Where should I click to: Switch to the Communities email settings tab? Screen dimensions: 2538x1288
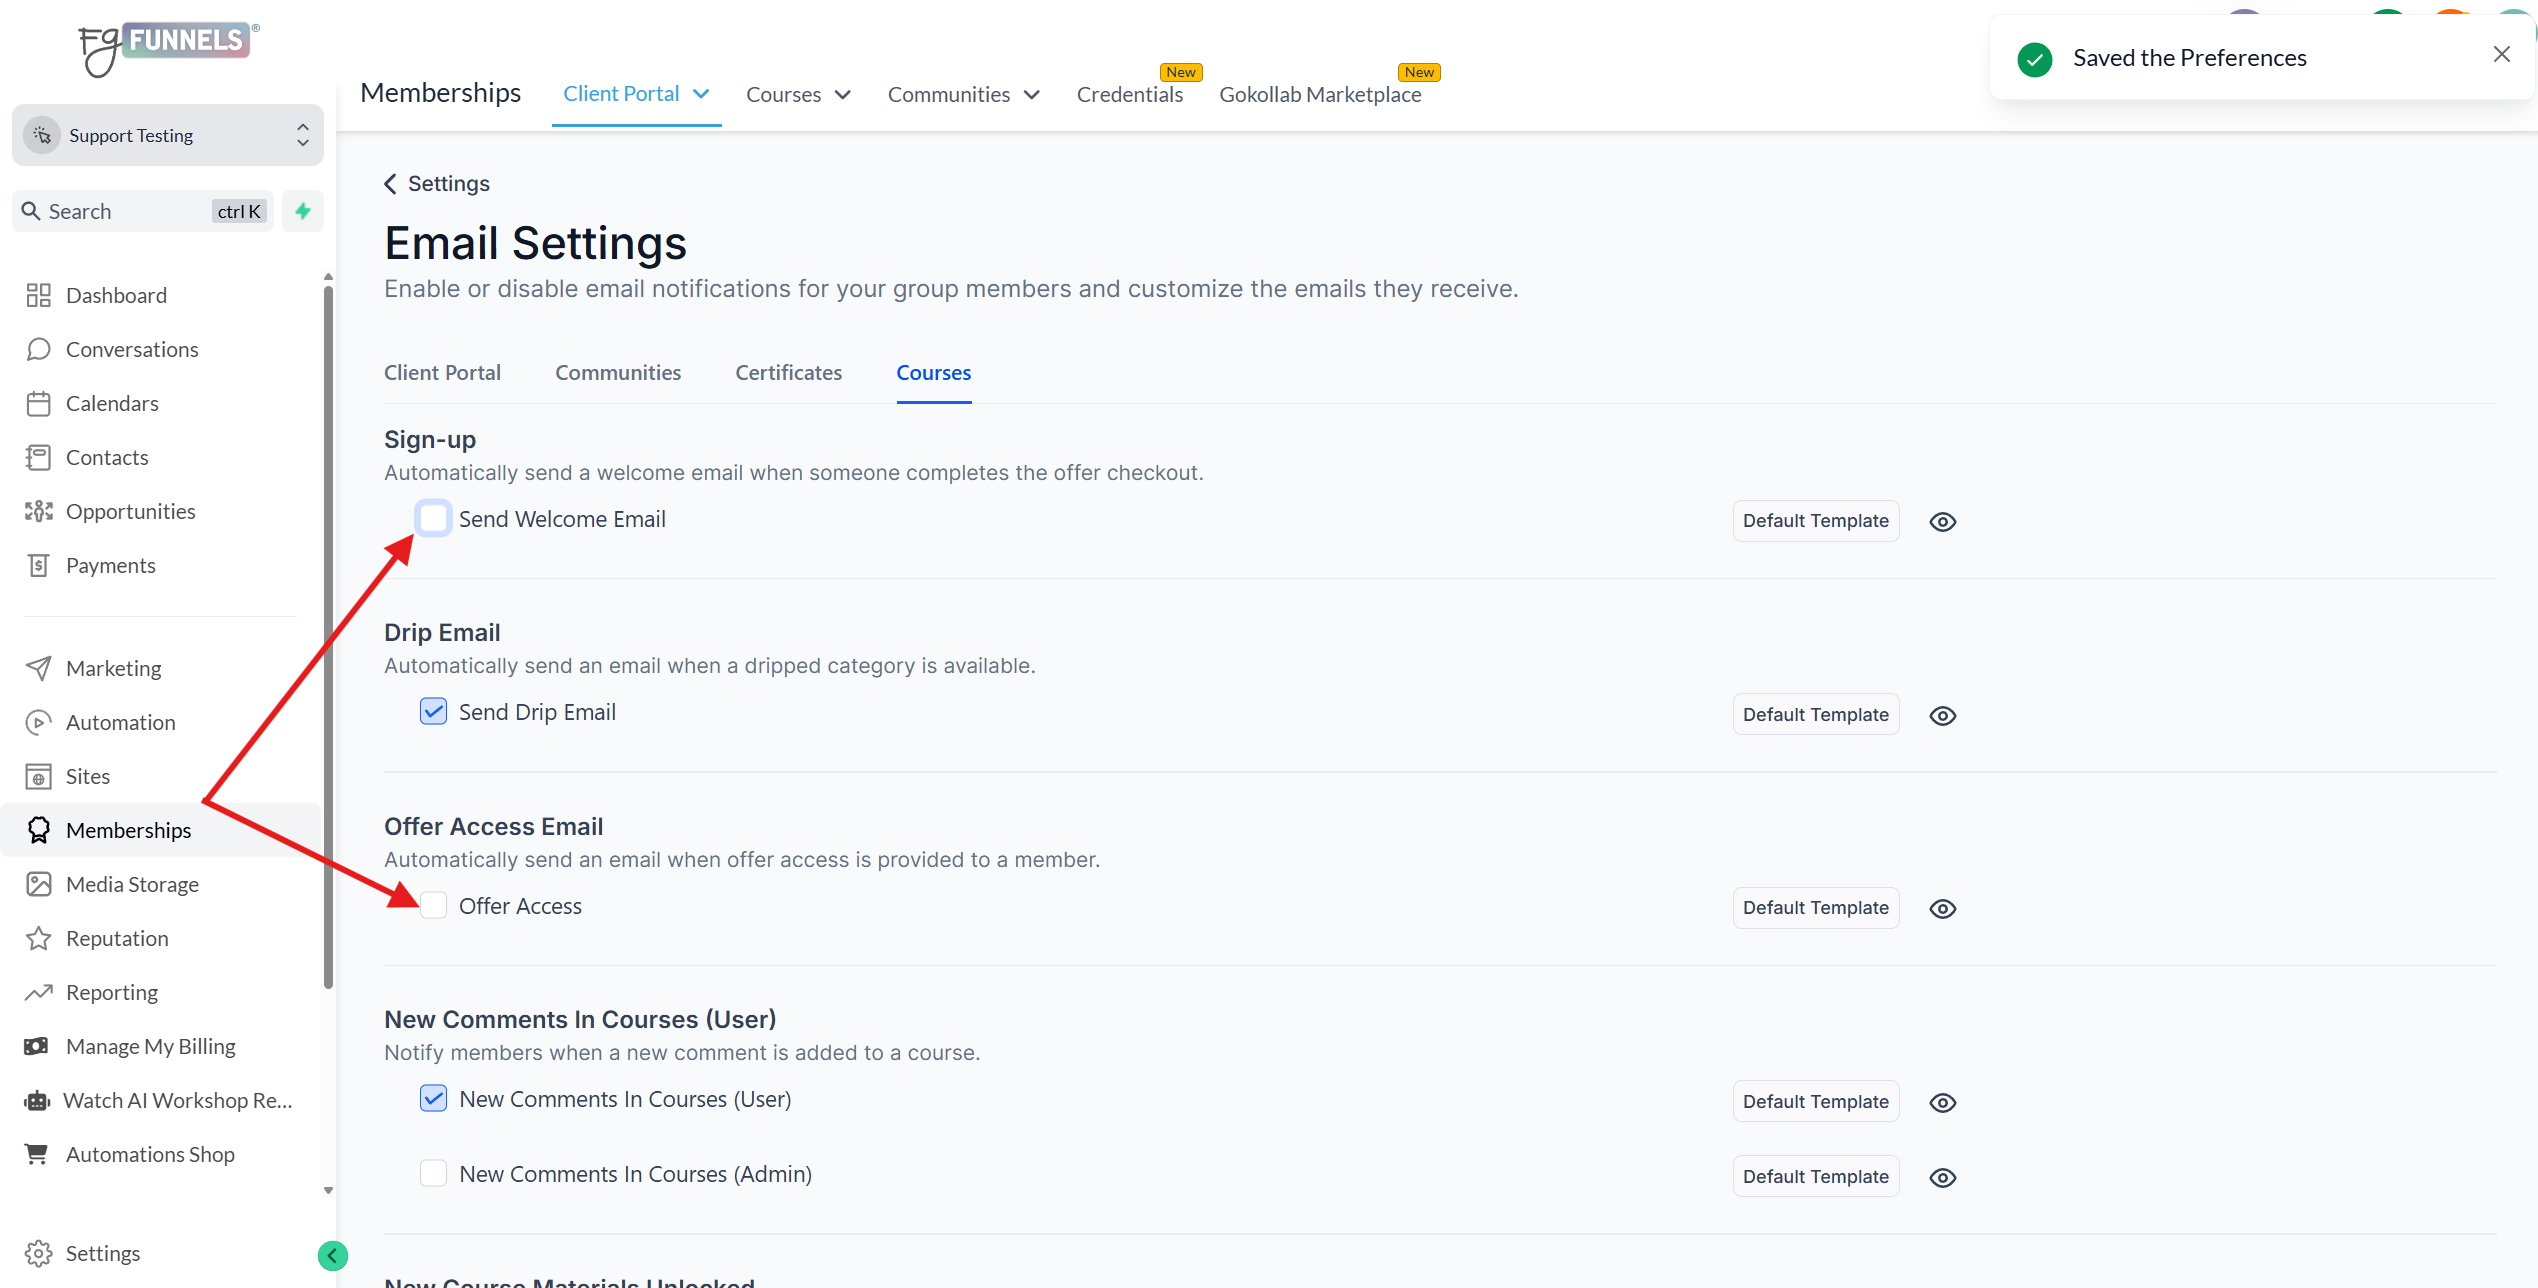[x=617, y=372]
